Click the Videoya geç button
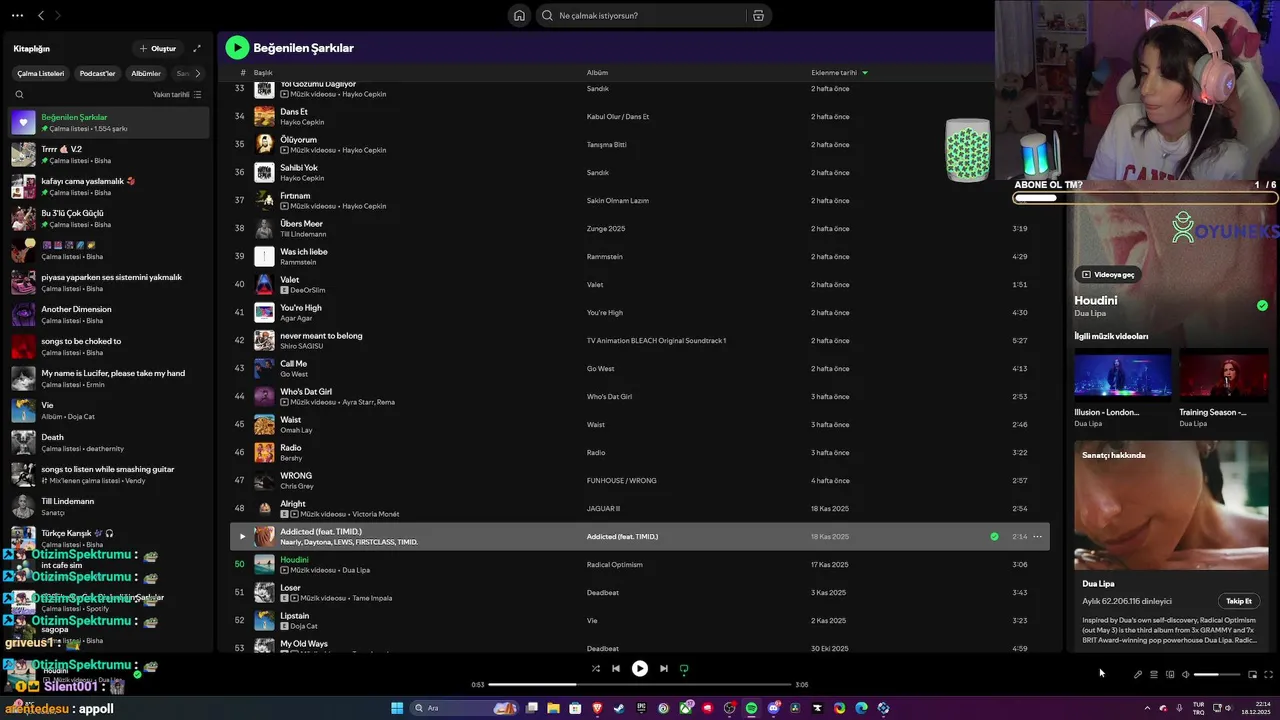 [1109, 274]
